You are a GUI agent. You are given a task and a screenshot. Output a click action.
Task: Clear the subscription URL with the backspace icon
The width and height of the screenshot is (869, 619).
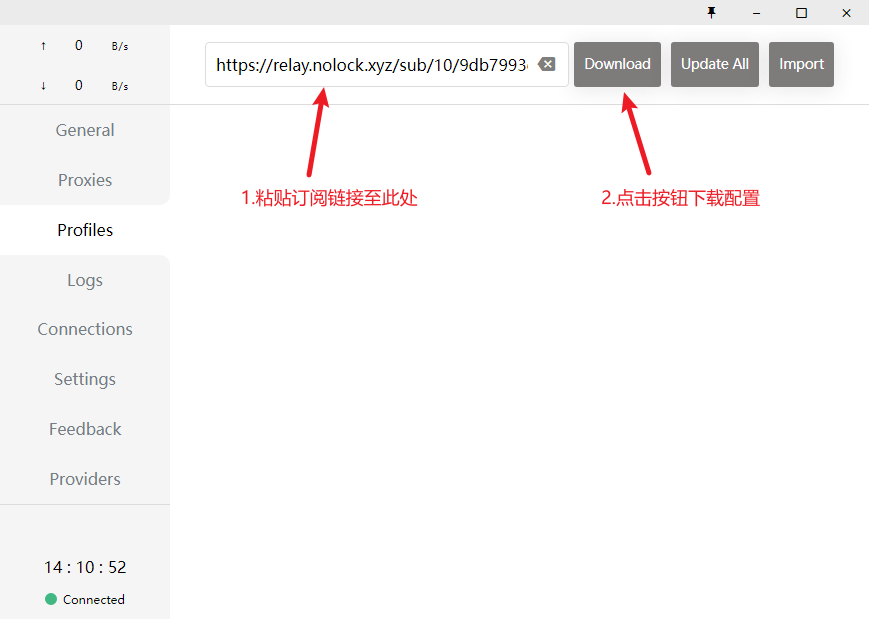point(546,64)
